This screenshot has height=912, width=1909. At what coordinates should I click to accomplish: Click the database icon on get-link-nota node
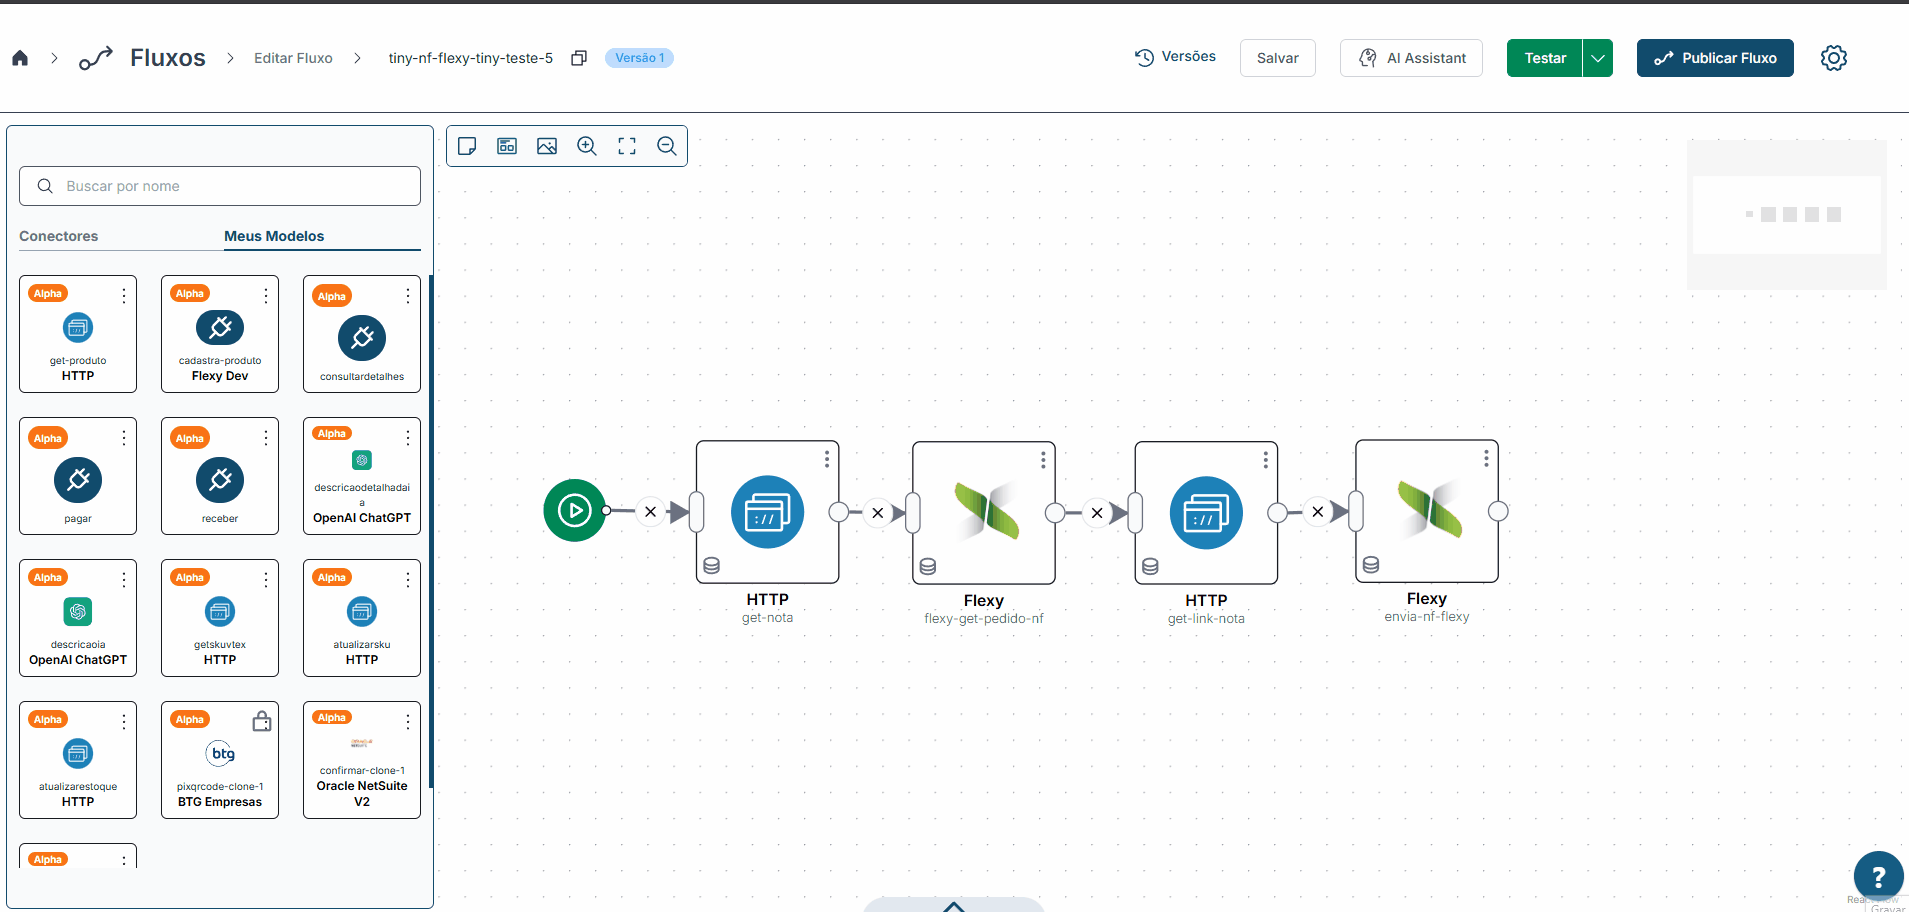click(x=1151, y=566)
